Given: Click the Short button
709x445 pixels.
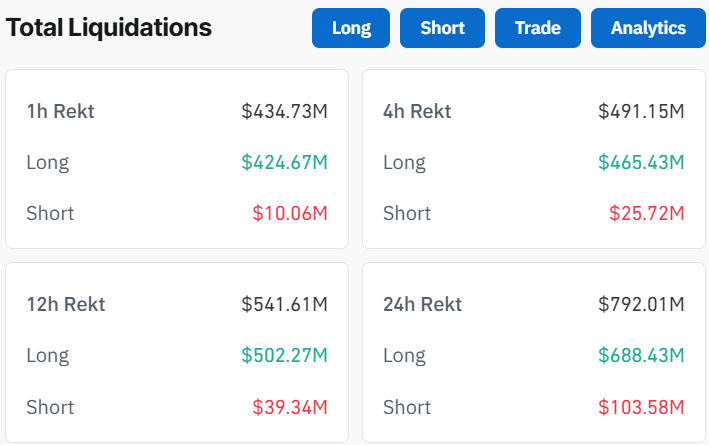Looking at the screenshot, I should pos(442,28).
